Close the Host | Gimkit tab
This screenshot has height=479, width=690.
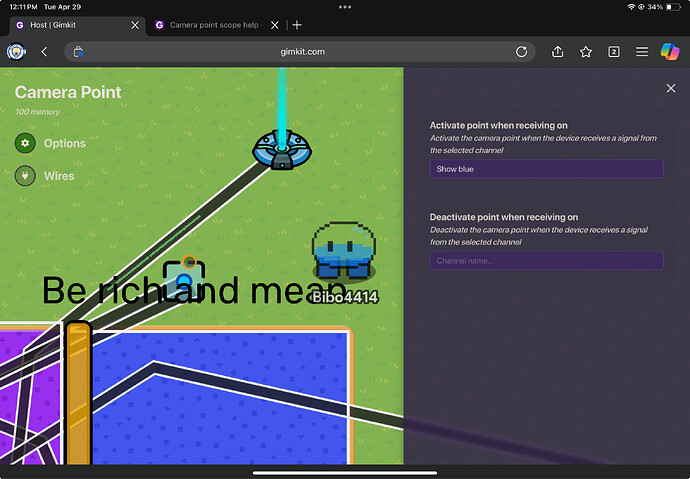click(135, 25)
